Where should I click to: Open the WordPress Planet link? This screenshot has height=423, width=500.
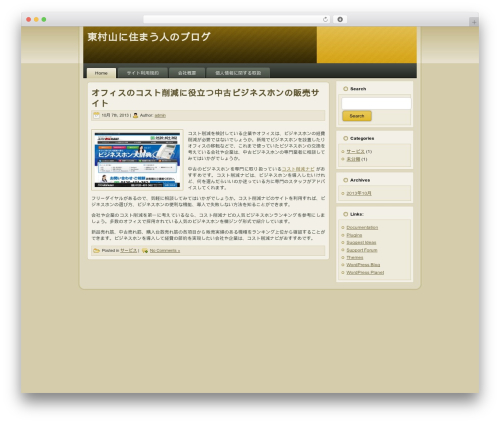tap(365, 272)
